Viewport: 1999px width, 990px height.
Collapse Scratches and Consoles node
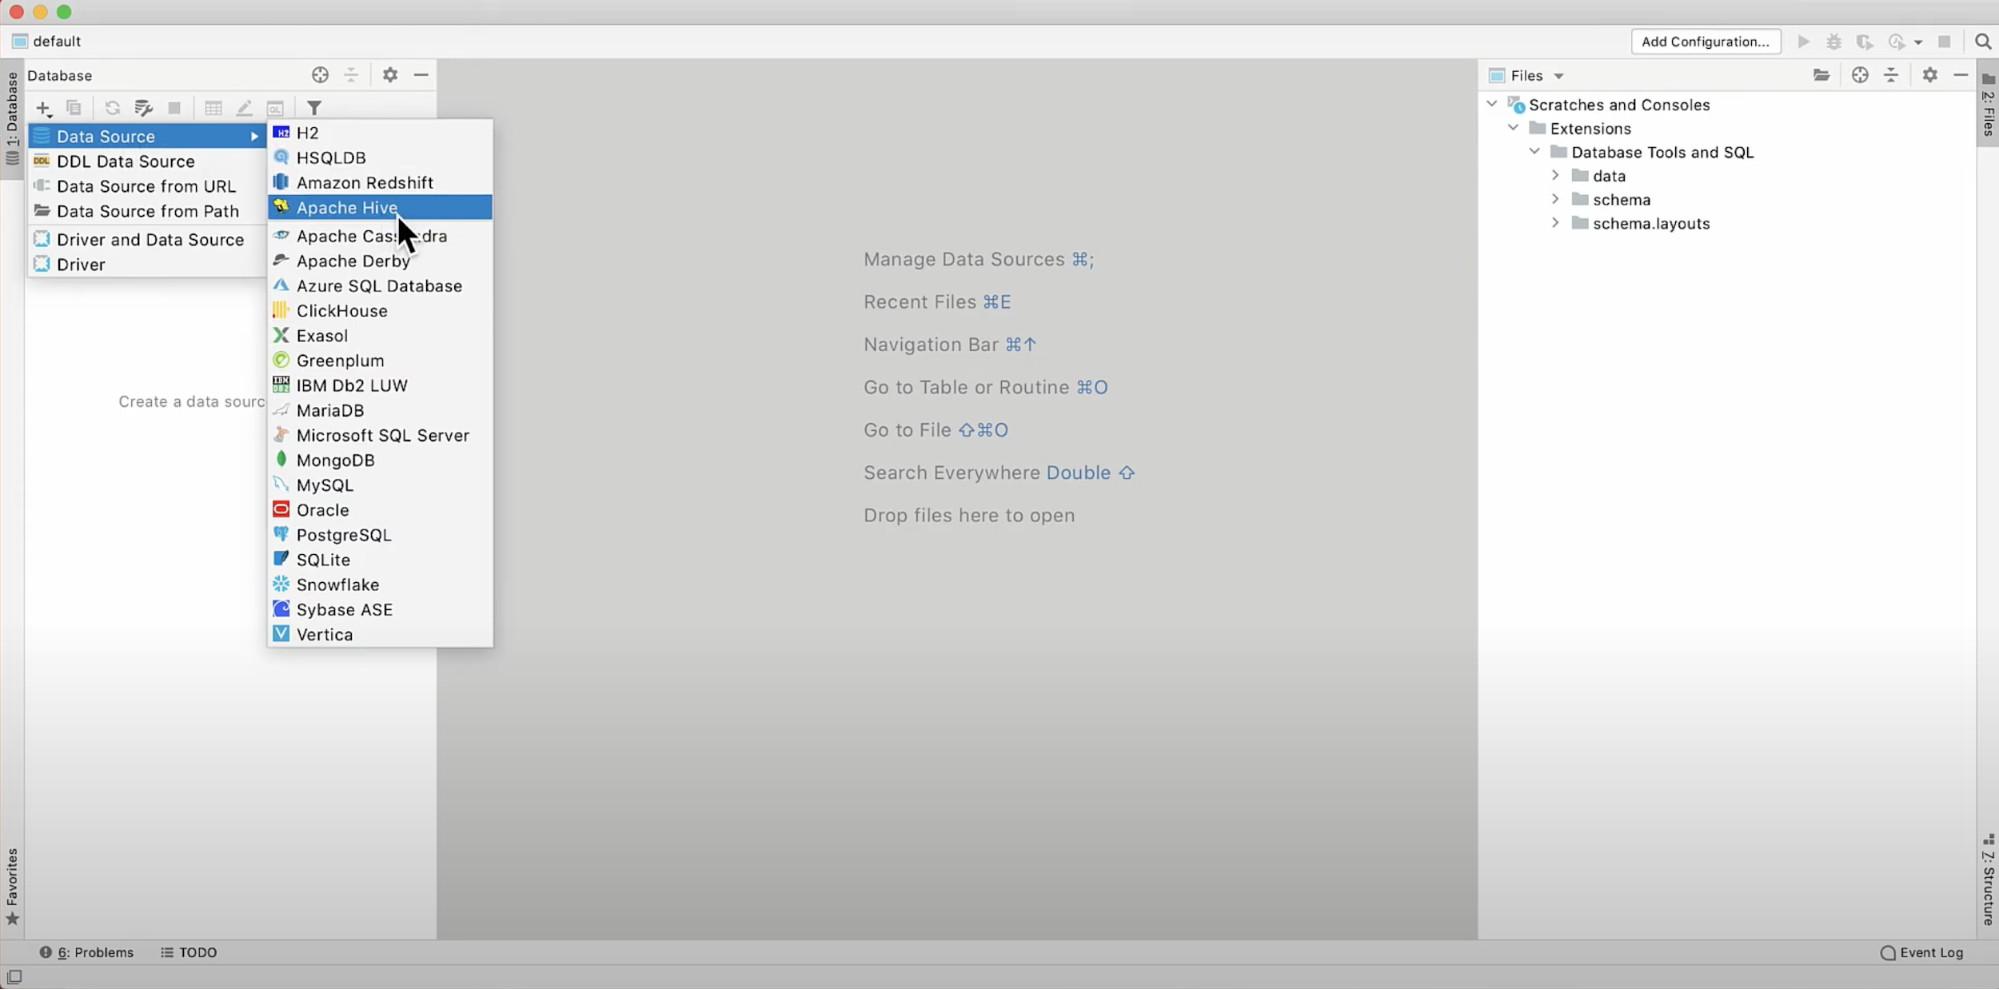pos(1492,104)
